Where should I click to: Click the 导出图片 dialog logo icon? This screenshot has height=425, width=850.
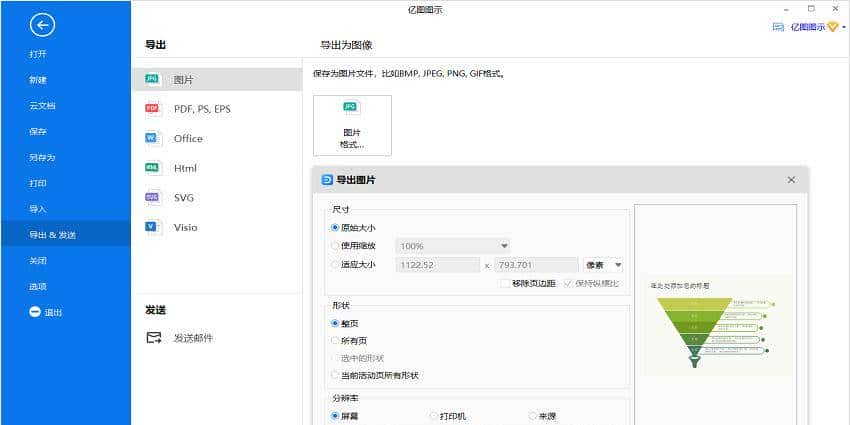click(x=327, y=180)
